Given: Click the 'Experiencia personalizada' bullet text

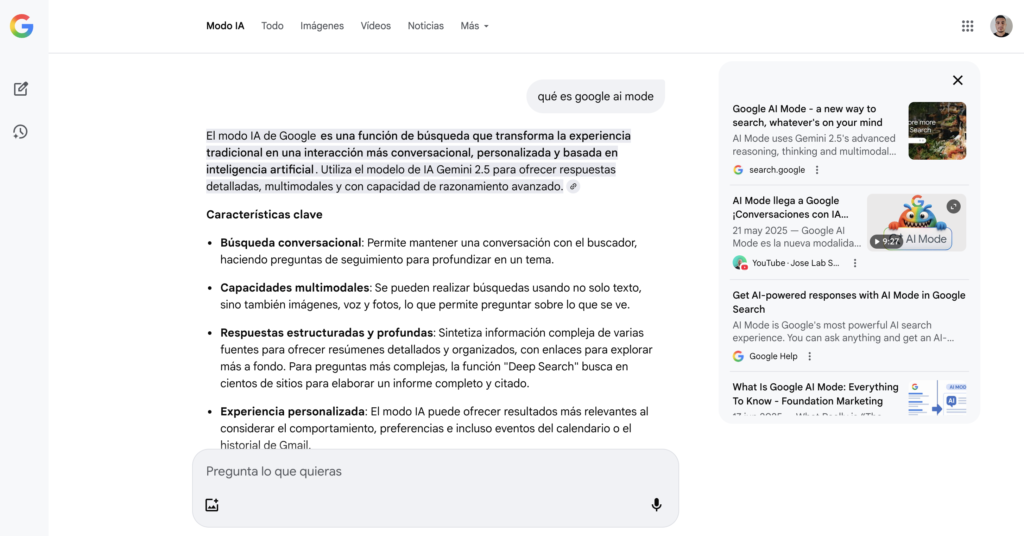Looking at the screenshot, I should (292, 412).
